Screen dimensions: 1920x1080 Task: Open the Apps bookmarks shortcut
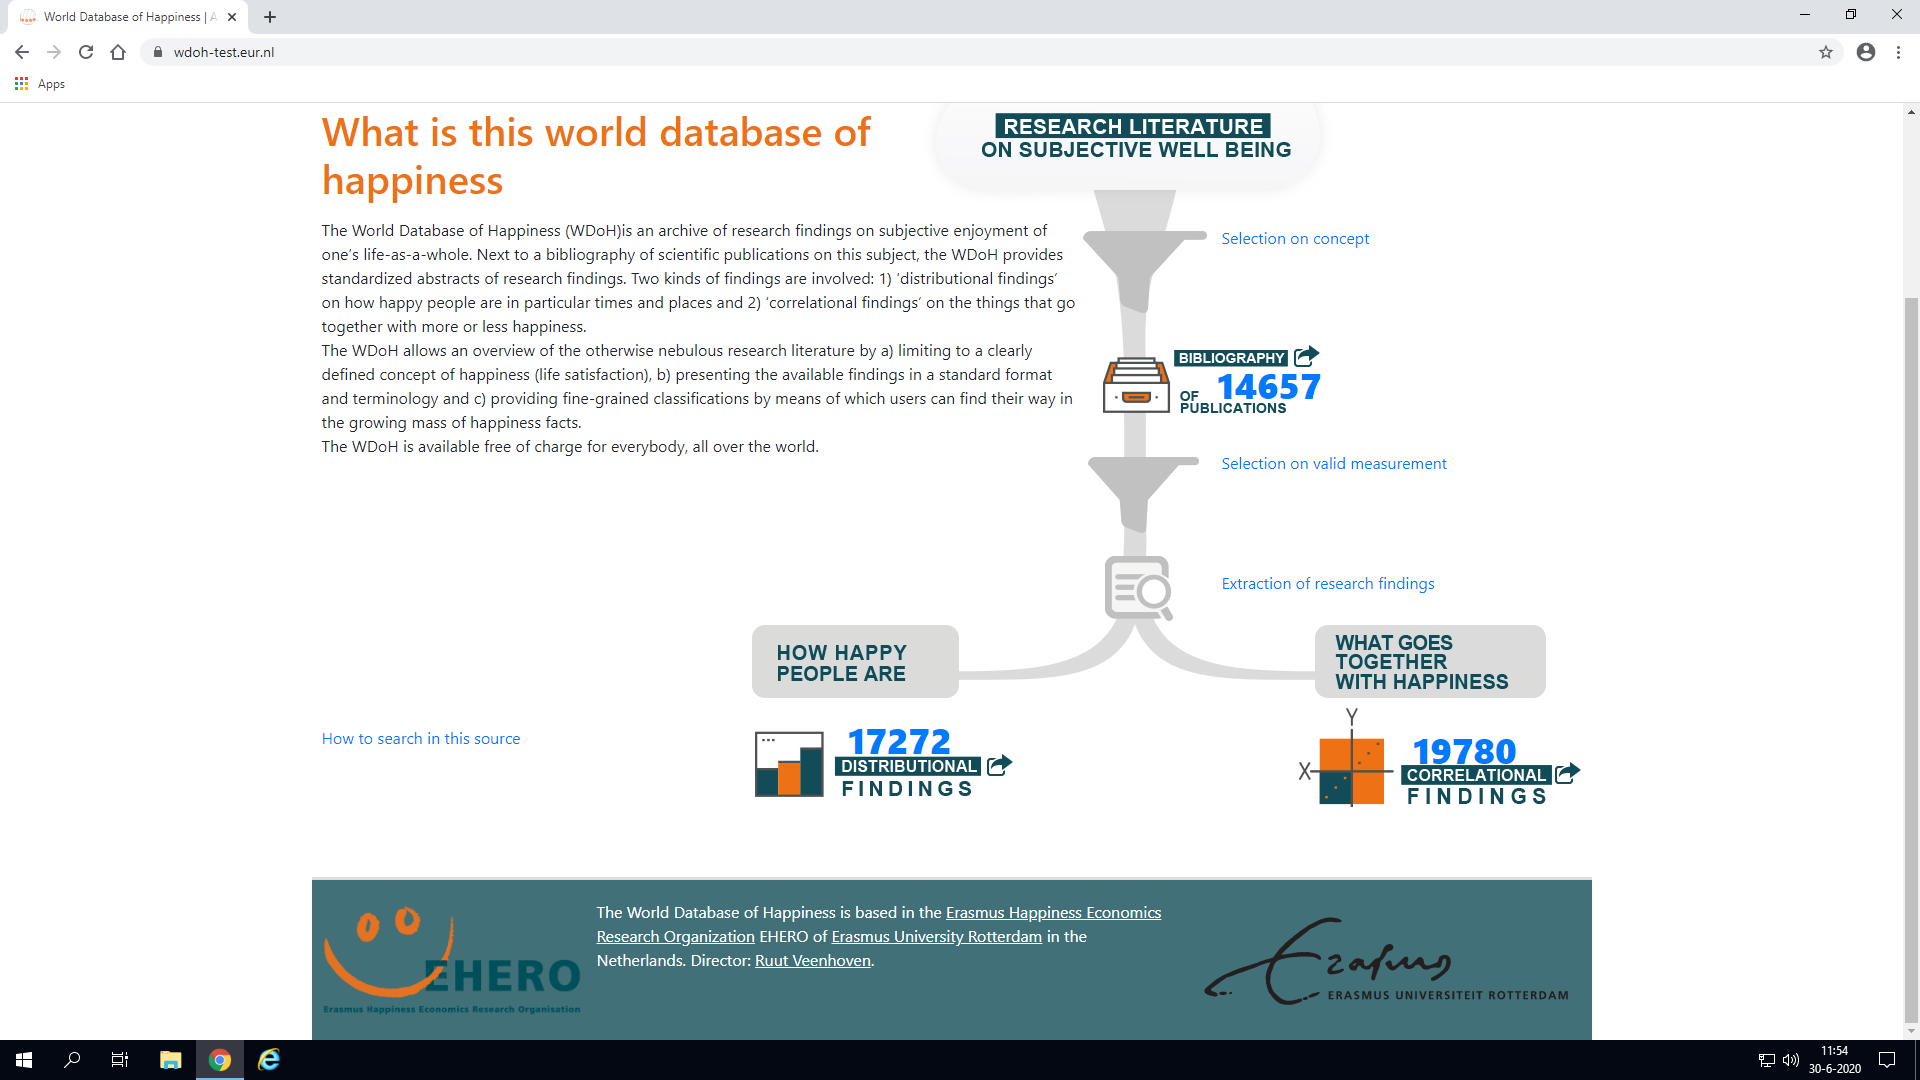(x=40, y=84)
